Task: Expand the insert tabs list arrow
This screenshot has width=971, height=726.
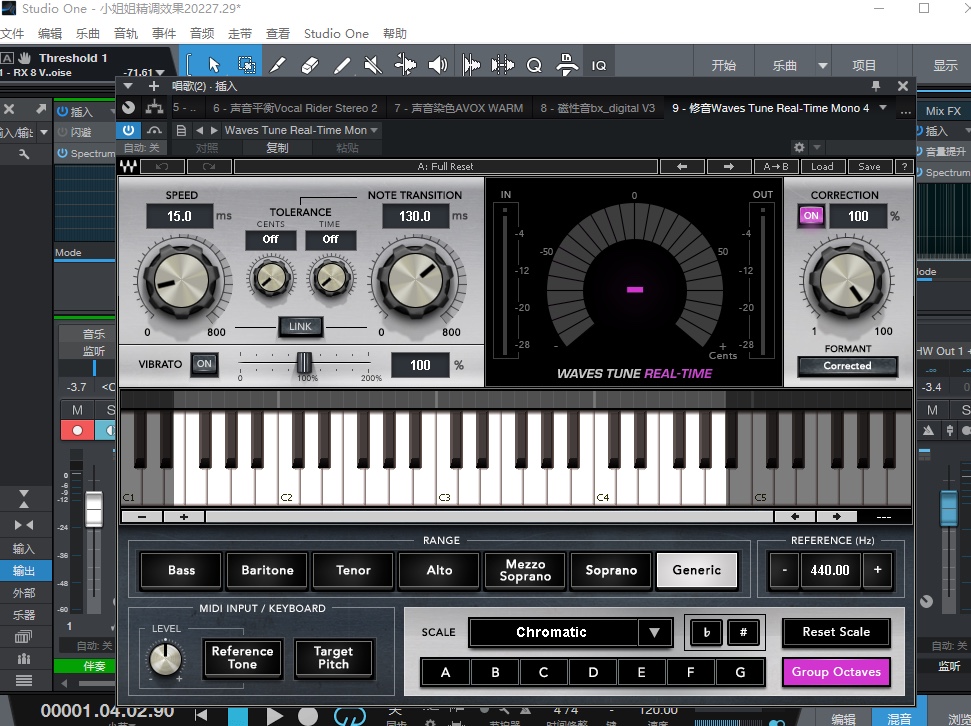Action: pyautogui.click(x=883, y=108)
